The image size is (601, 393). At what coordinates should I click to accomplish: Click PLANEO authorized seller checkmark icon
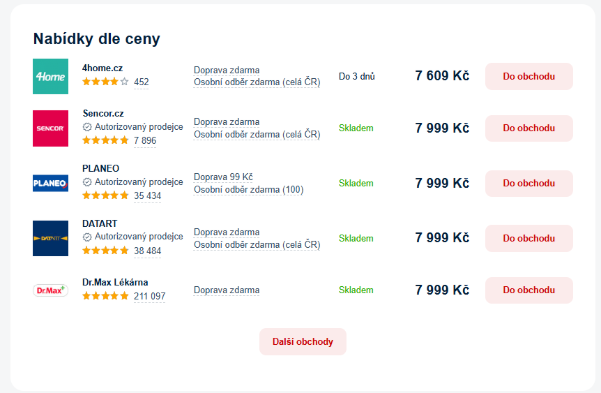87,182
